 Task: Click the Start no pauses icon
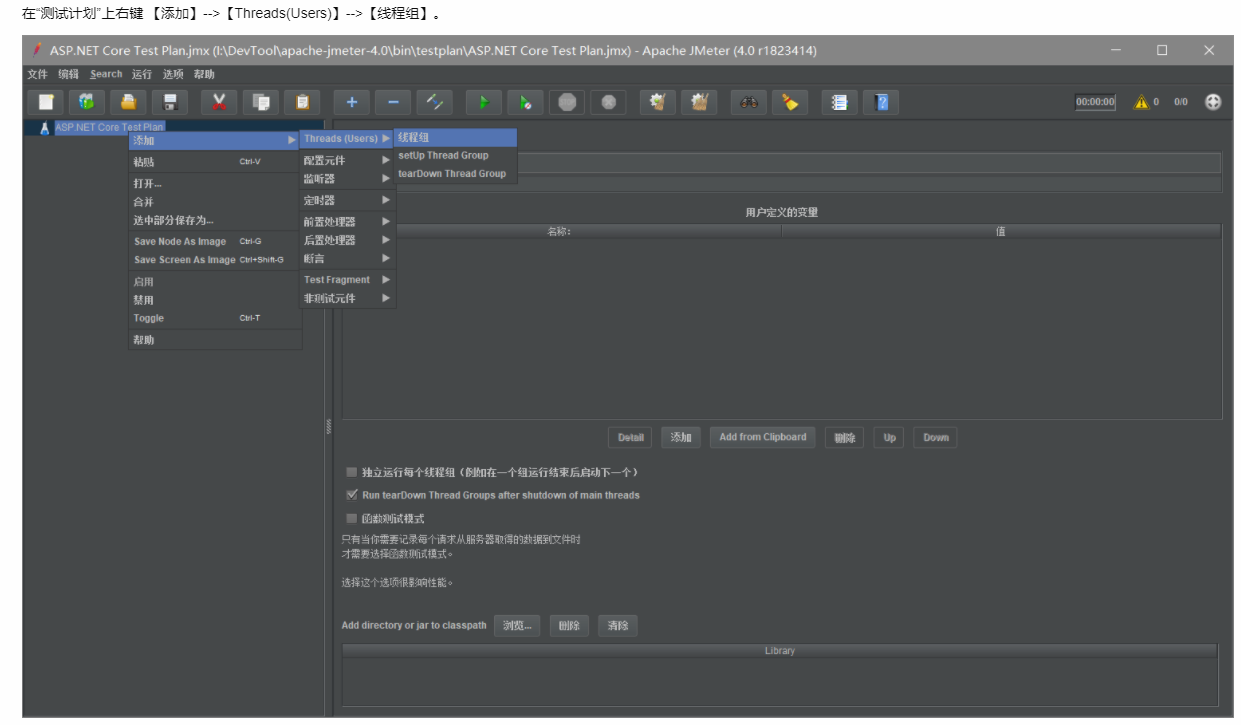[x=525, y=102]
